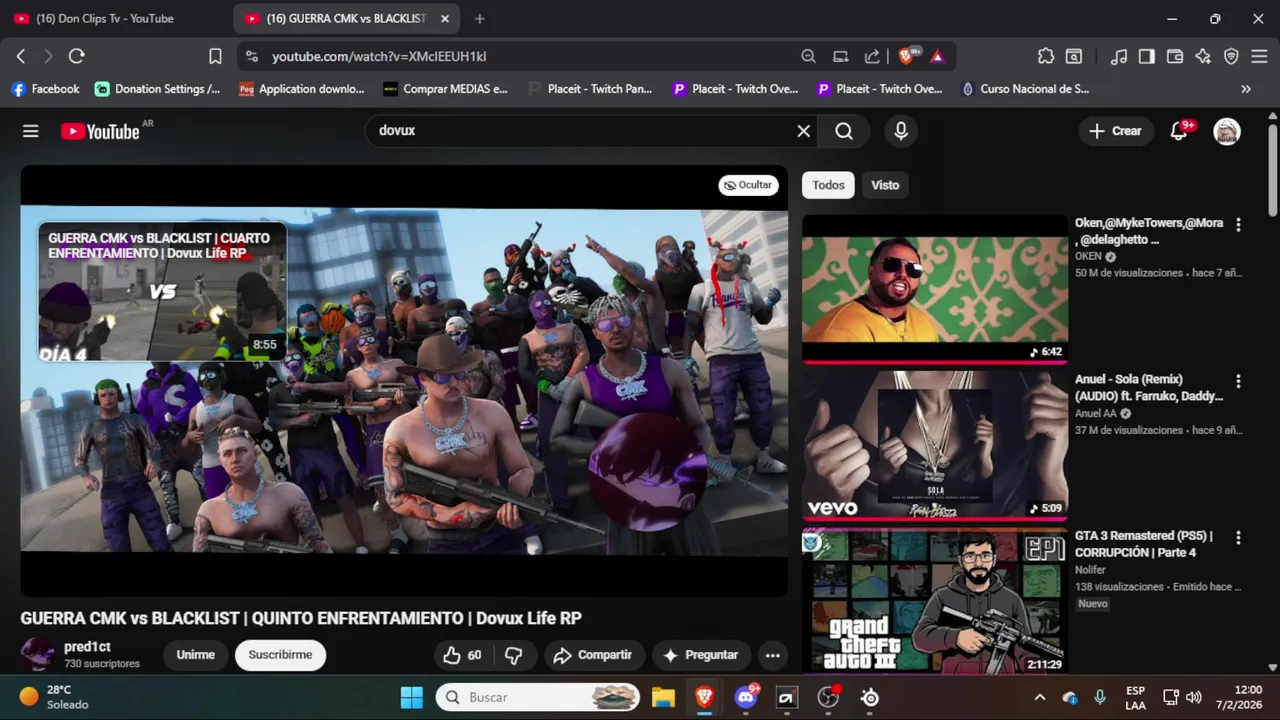1280x720 pixels.
Task: Click the Unirme button
Action: 196,655
